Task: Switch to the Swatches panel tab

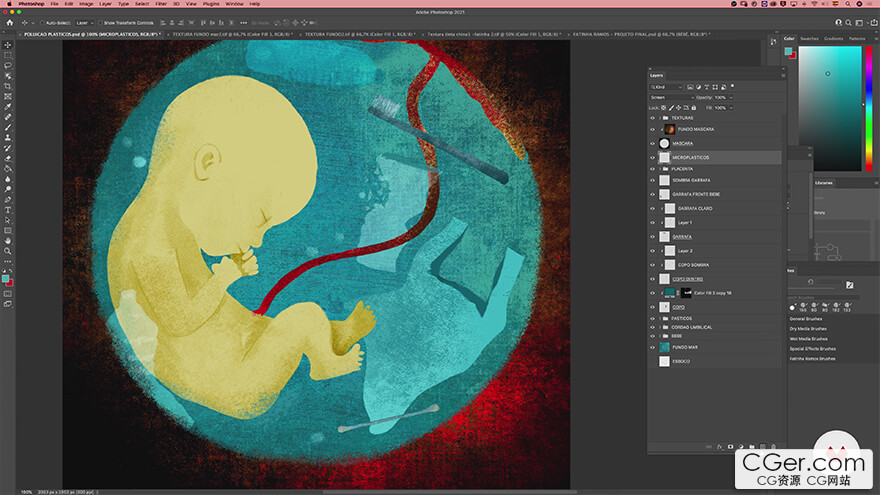Action: pyautogui.click(x=809, y=39)
